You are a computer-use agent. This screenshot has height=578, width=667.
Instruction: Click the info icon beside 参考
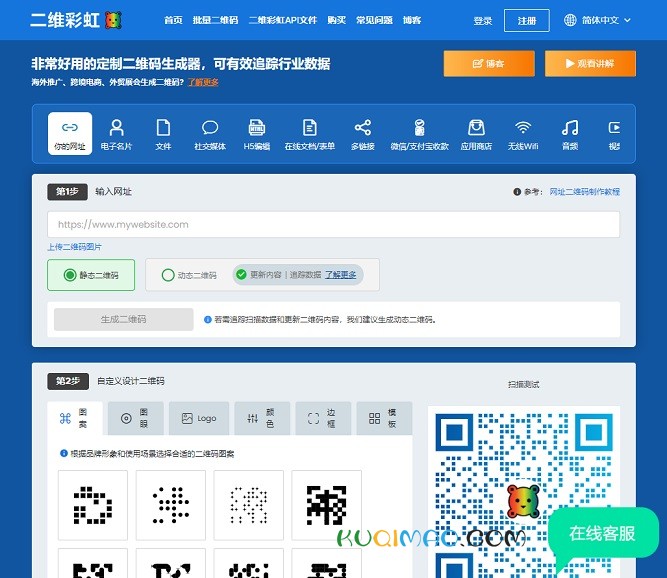click(517, 192)
